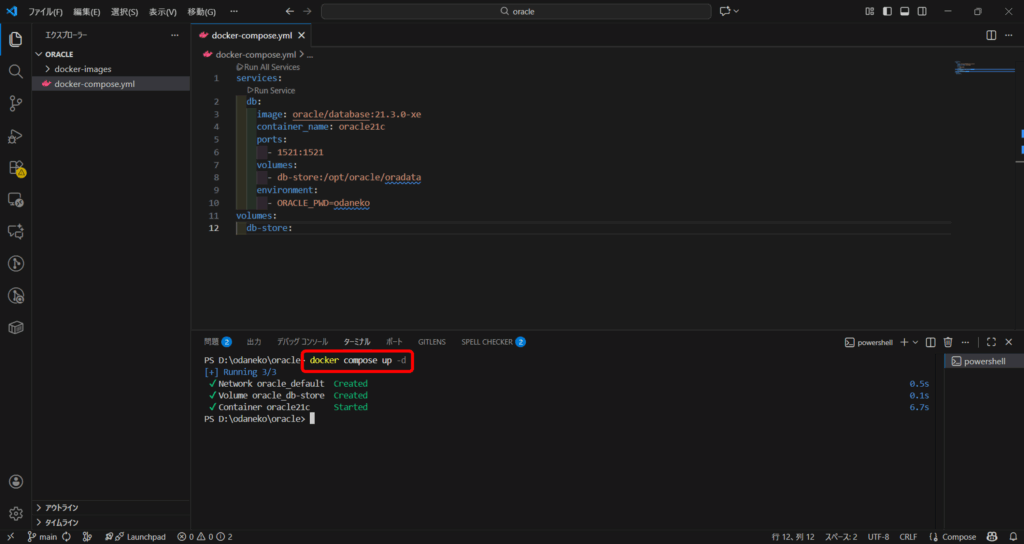Open the File menu (ファイル)
Image resolution: width=1024 pixels, height=544 pixels.
(x=45, y=11)
